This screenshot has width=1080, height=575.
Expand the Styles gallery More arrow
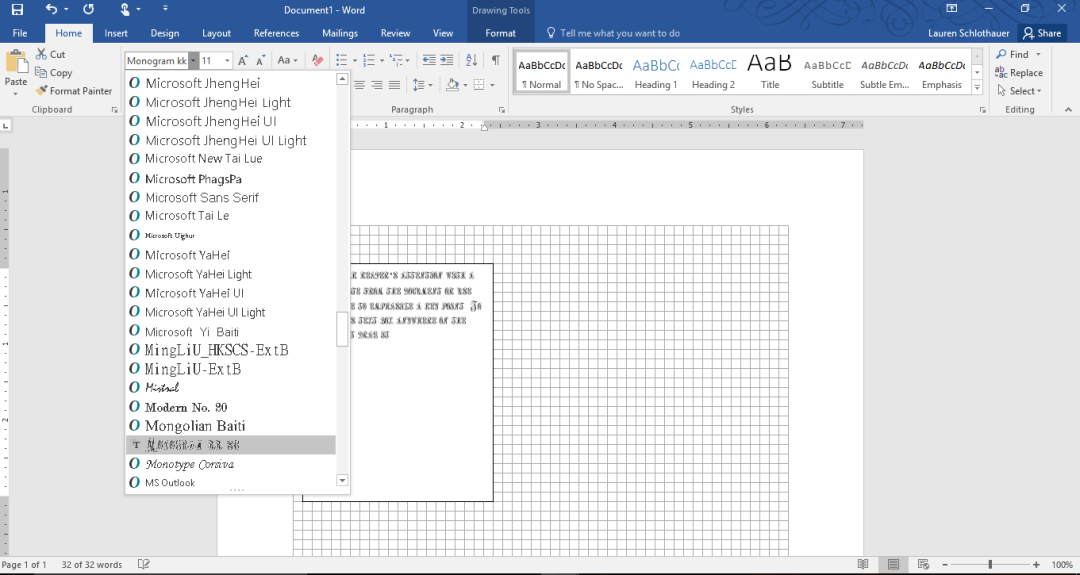tap(977, 87)
